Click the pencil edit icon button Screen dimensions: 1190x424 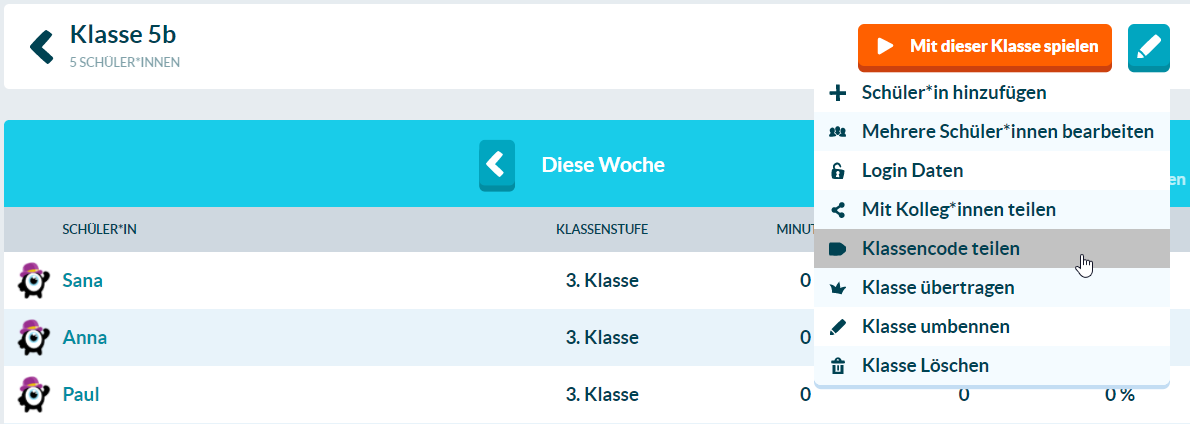pos(1148,48)
